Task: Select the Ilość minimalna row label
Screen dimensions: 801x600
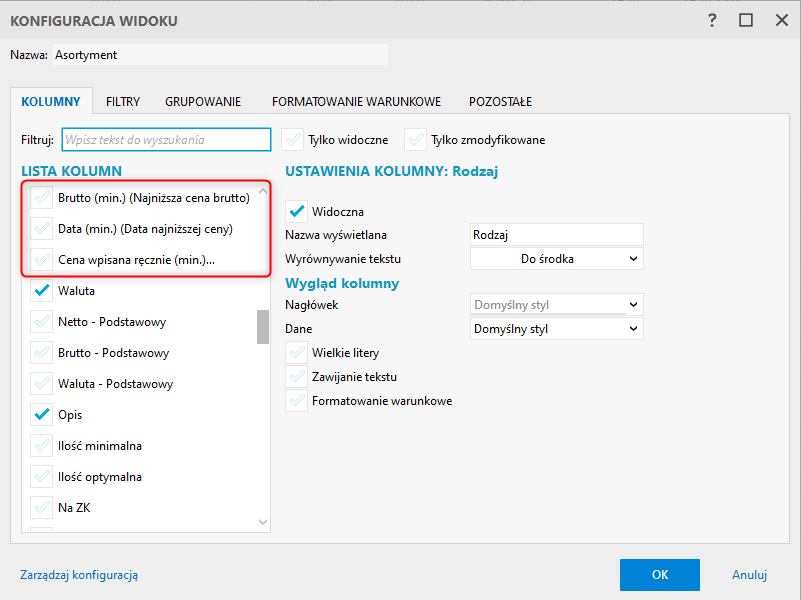Action: tap(100, 446)
